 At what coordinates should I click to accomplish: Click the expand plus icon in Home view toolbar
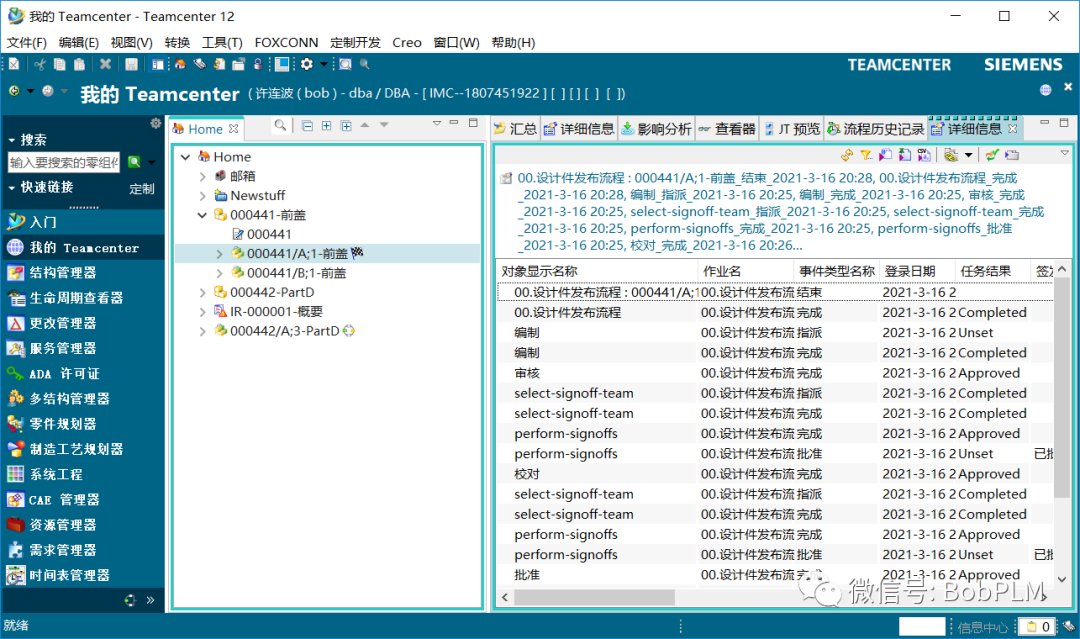coord(326,125)
